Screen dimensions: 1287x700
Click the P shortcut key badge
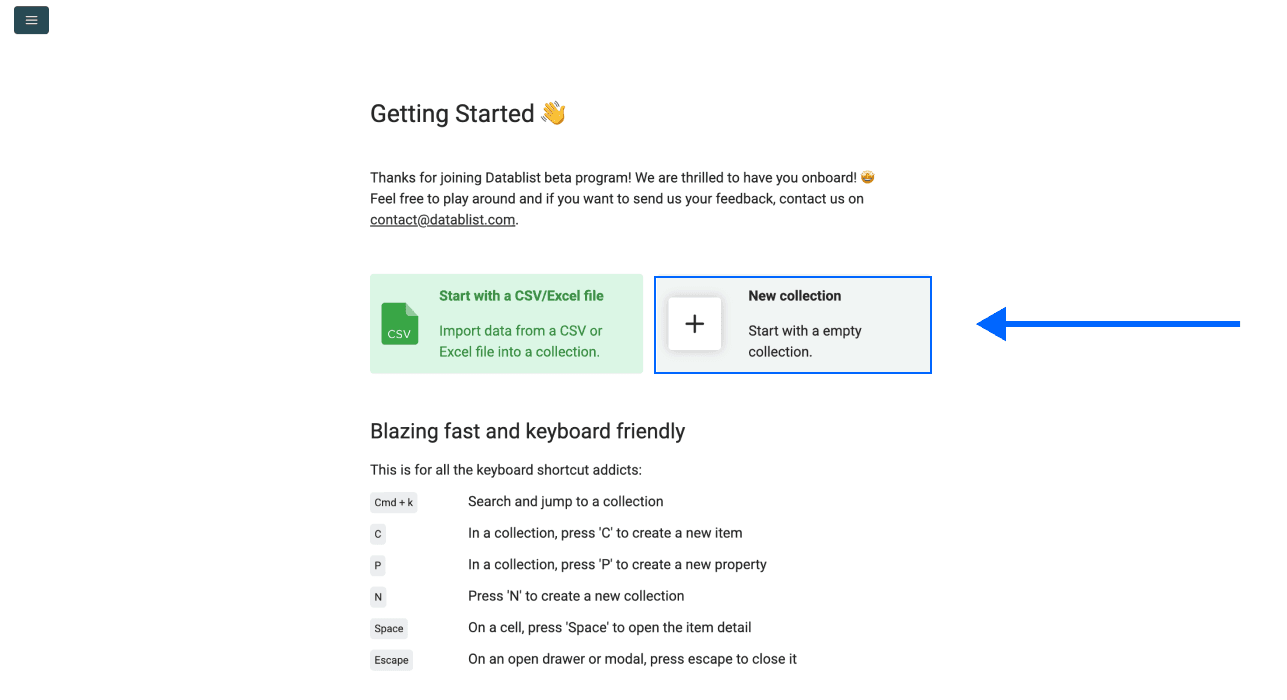[x=377, y=565]
